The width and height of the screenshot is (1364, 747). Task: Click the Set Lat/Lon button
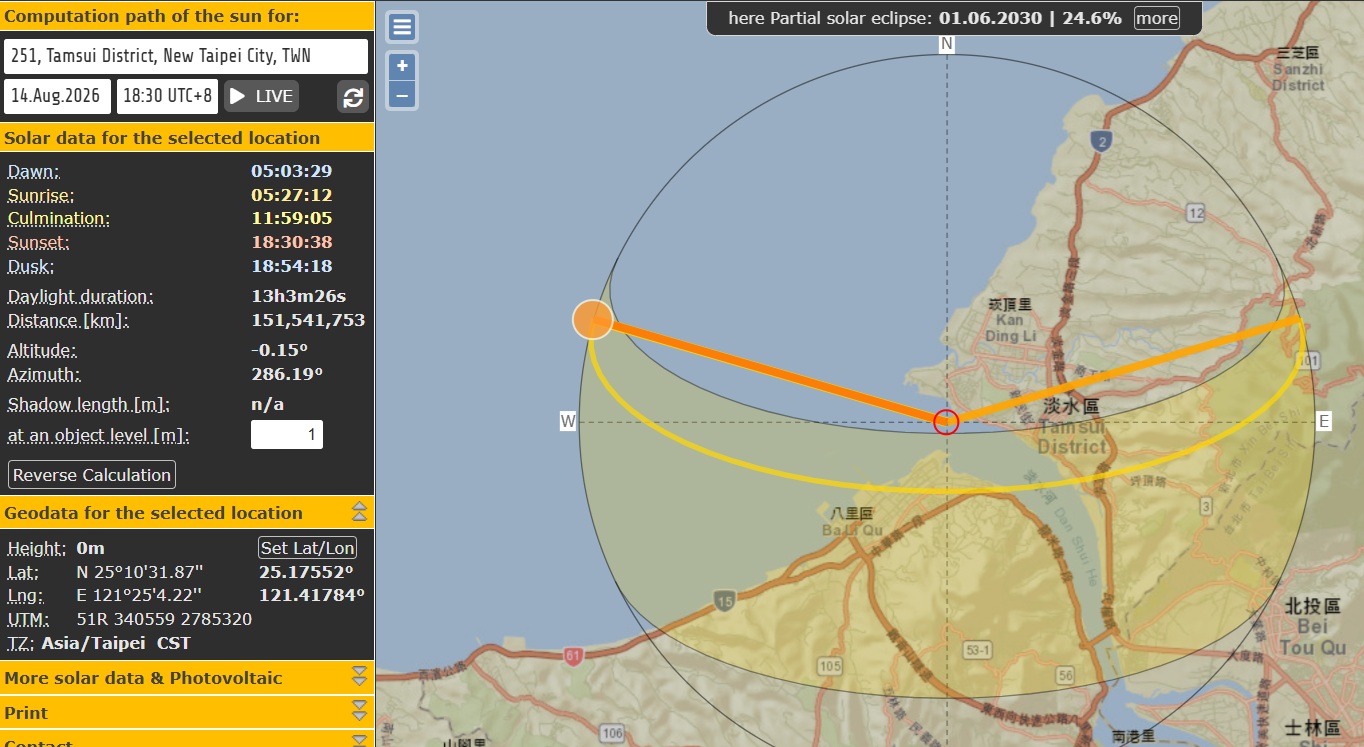(307, 548)
